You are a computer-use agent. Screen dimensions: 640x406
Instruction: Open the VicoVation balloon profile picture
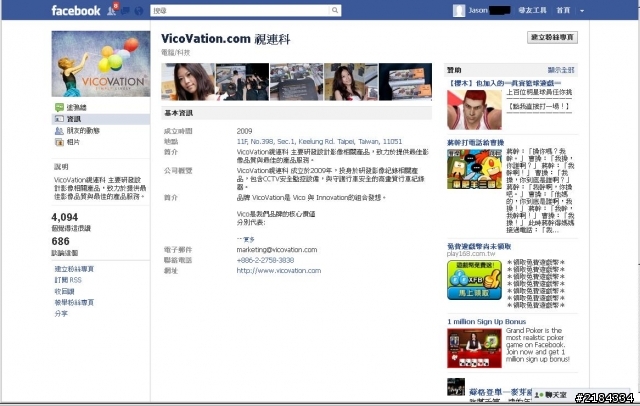click(101, 64)
